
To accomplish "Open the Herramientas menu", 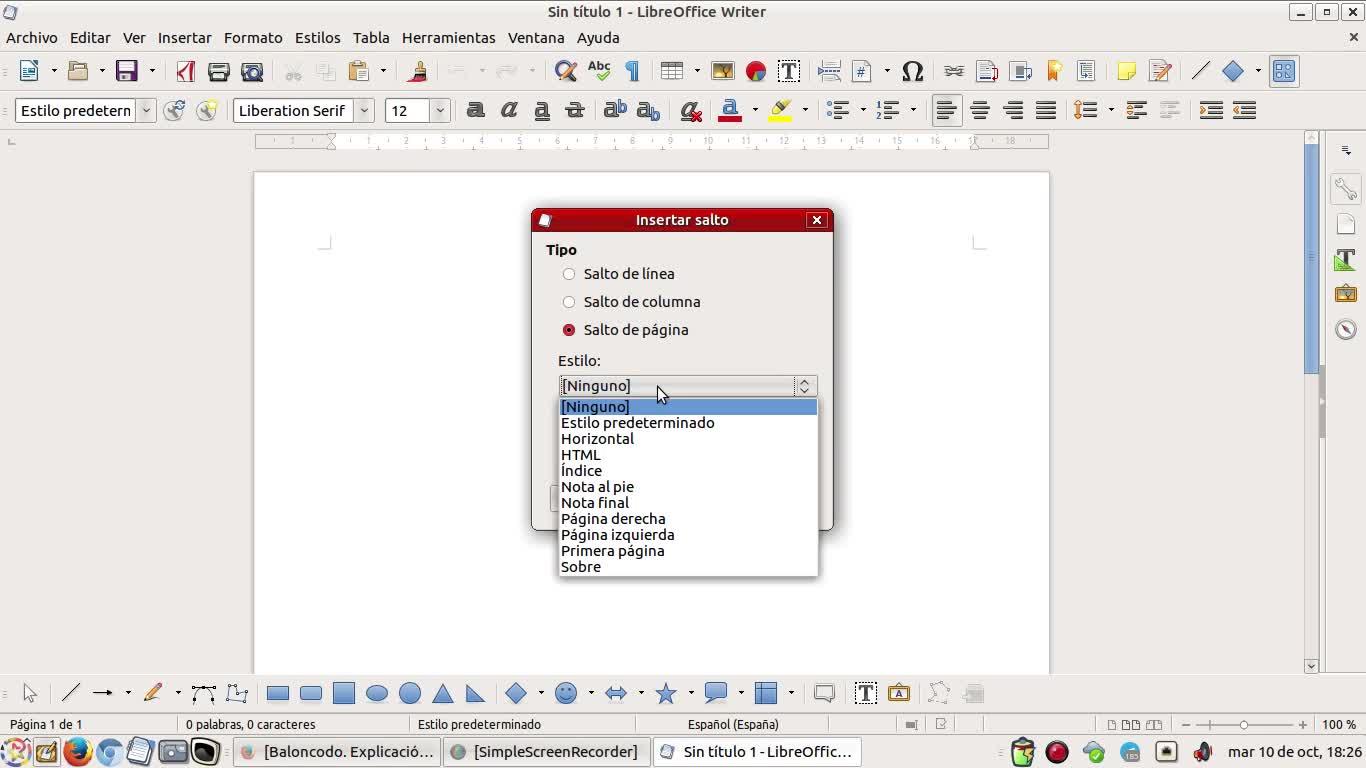I will pyautogui.click(x=448, y=37).
